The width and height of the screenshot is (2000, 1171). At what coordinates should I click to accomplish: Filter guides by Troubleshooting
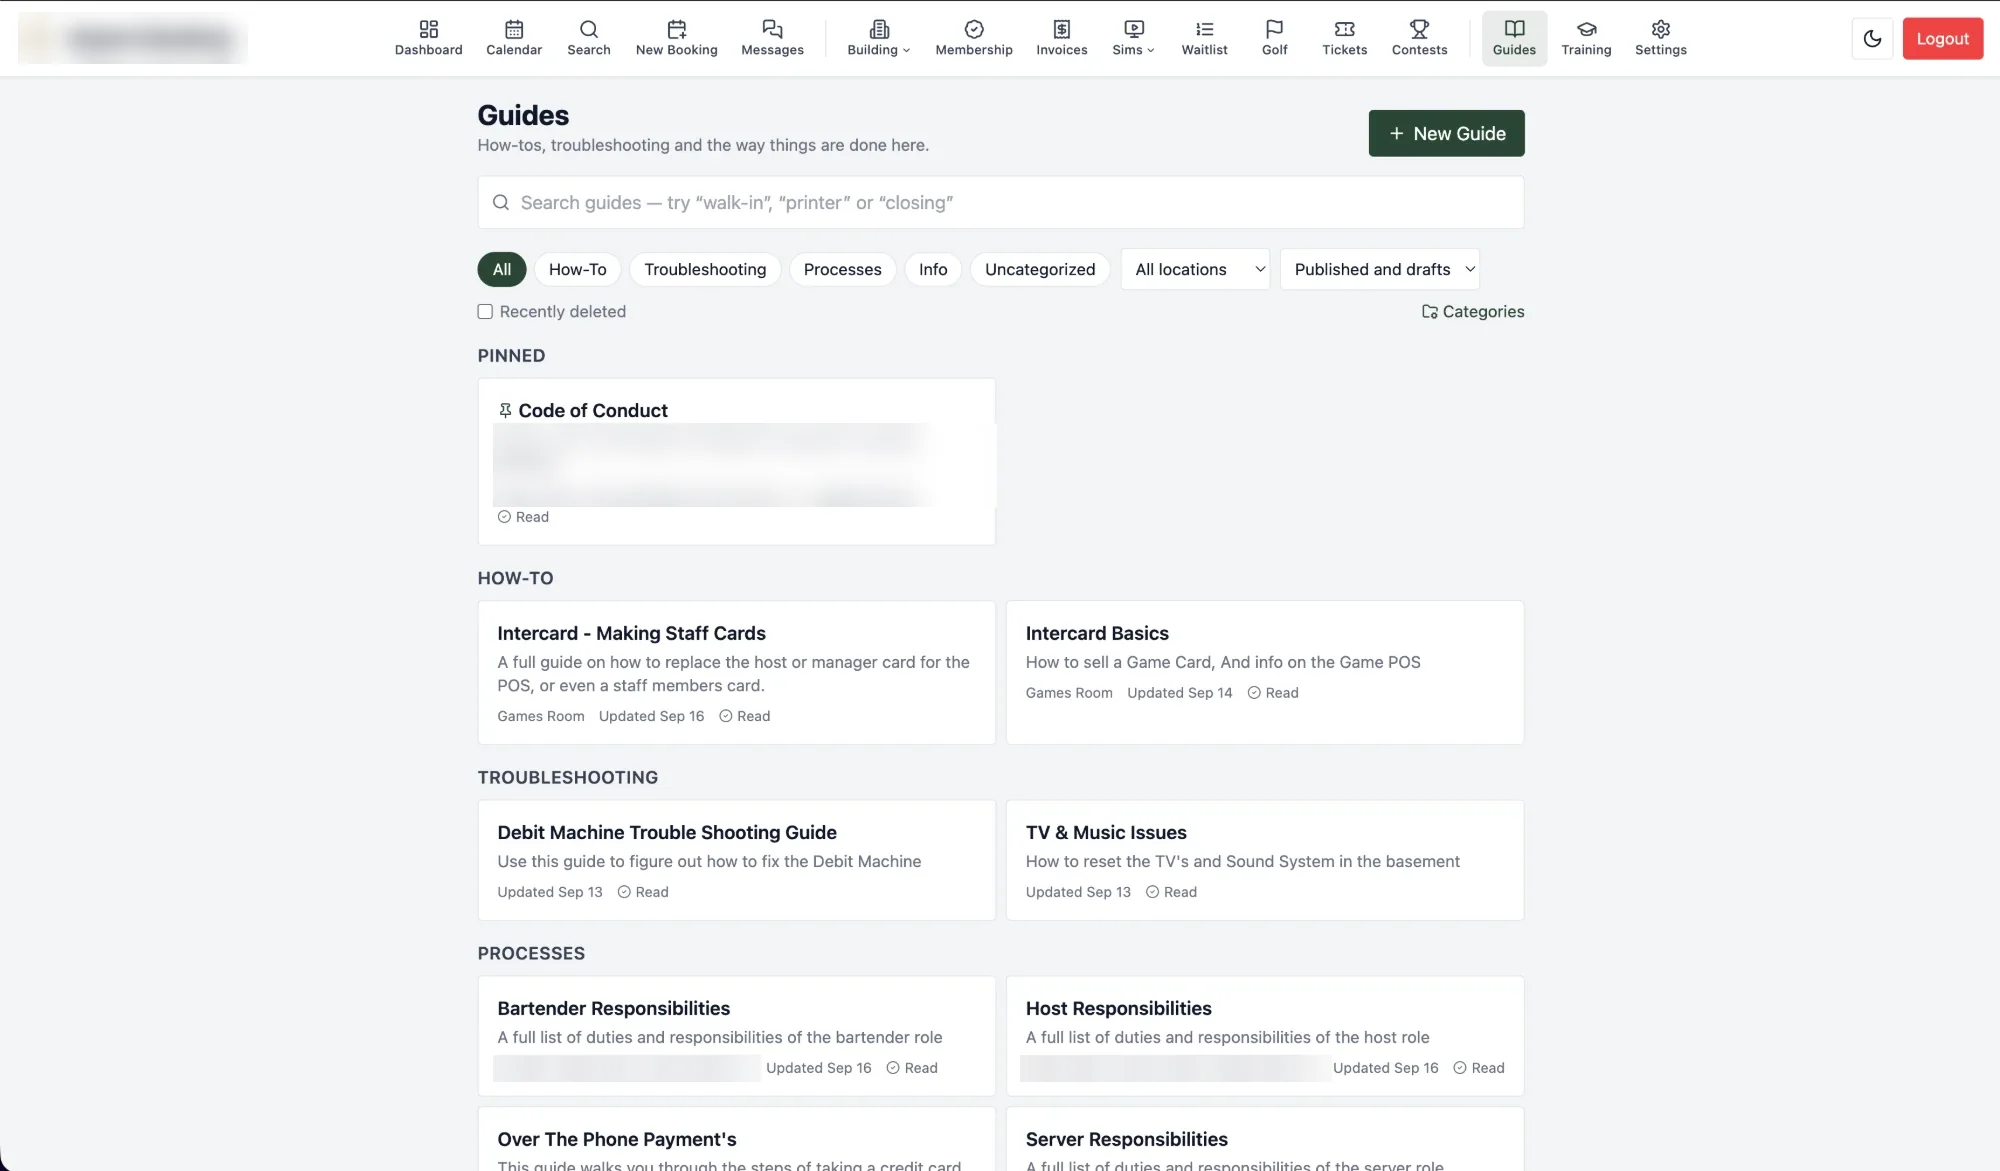(x=705, y=270)
